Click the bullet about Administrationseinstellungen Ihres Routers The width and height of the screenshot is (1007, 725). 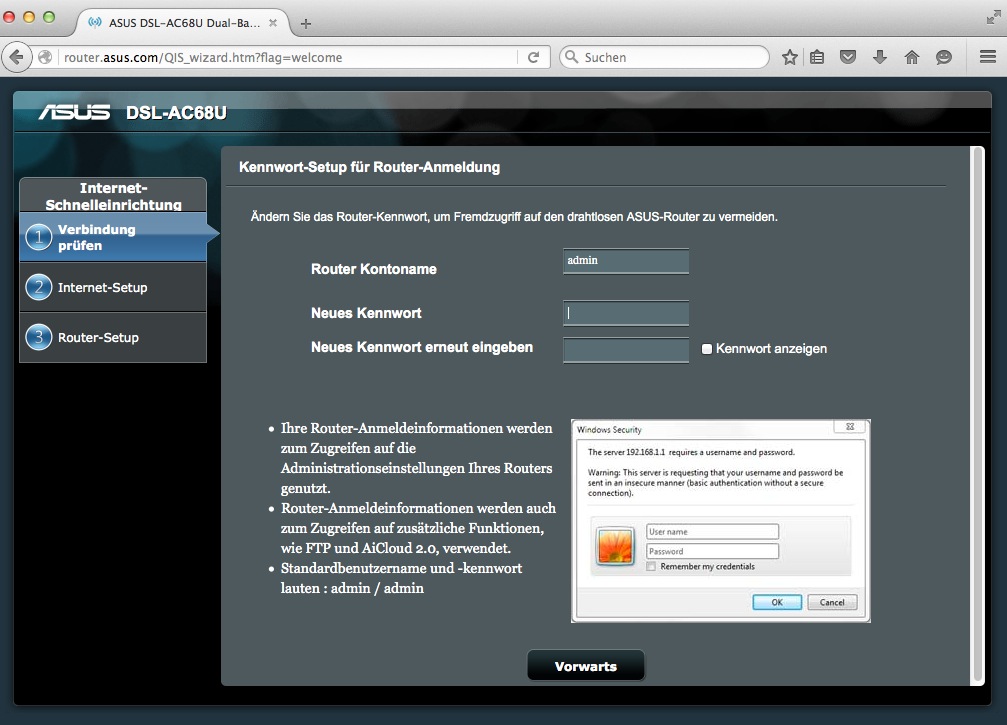point(416,458)
